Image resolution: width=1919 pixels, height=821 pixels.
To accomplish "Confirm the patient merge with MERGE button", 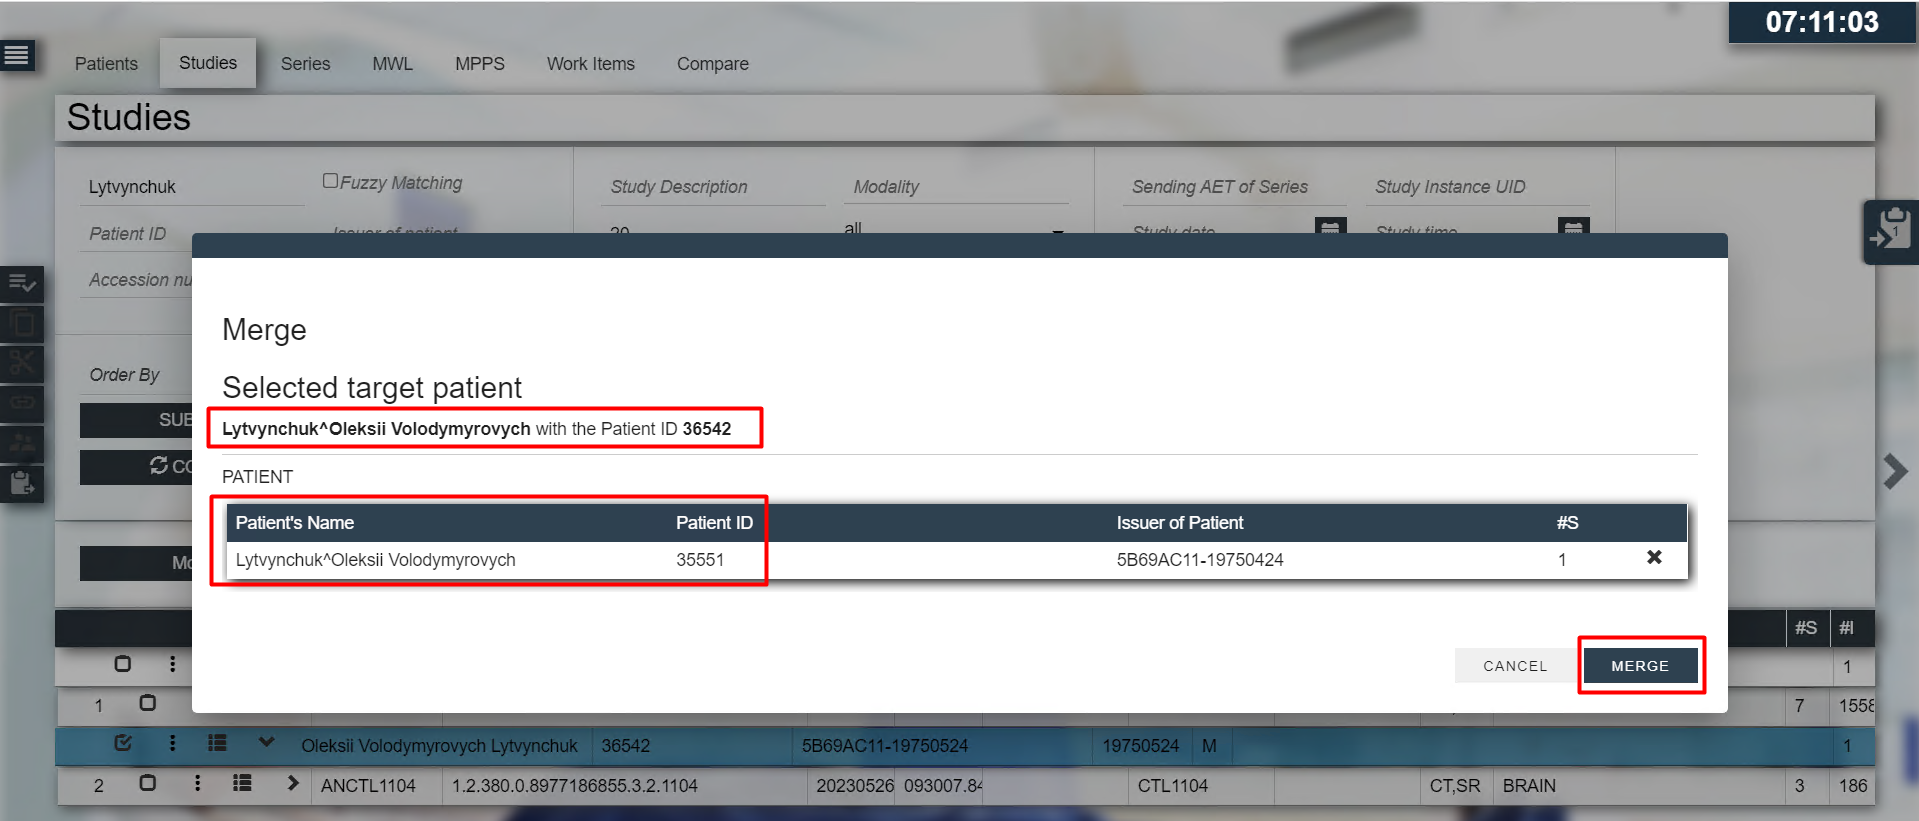I will pos(1639,666).
